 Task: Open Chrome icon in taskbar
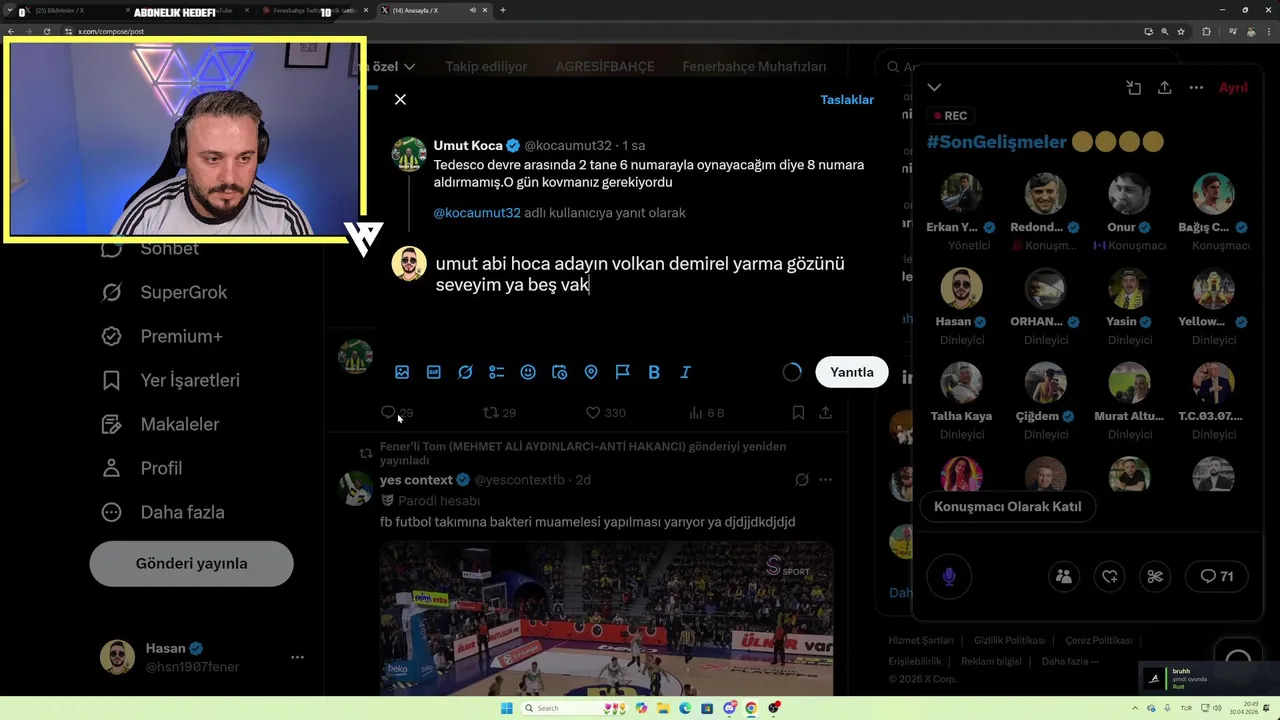click(x=751, y=708)
